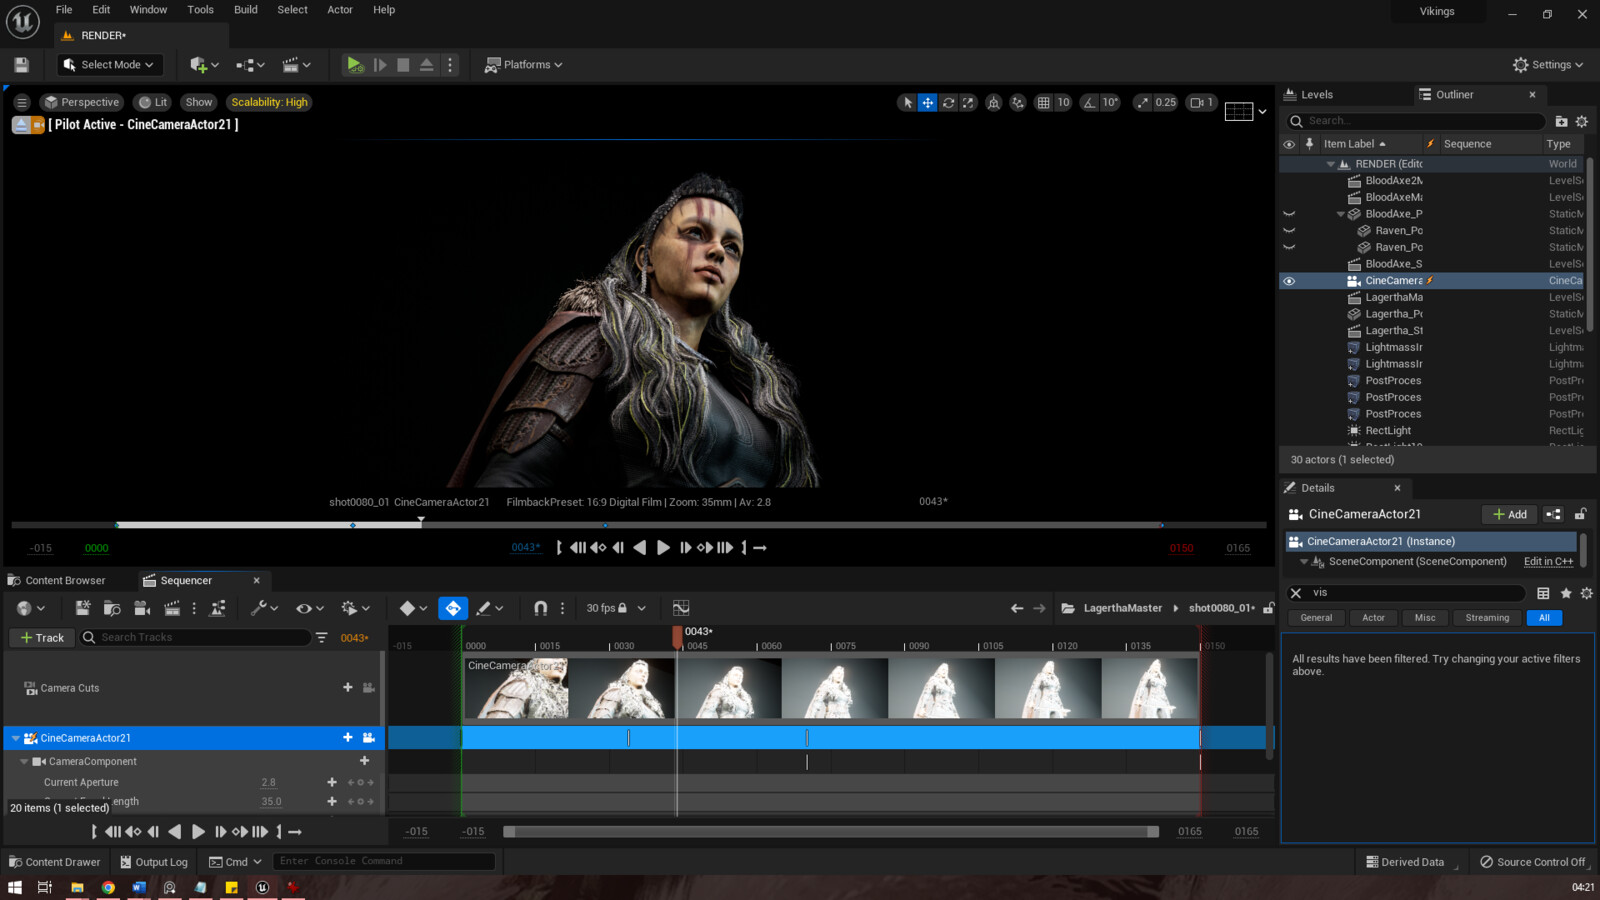Open the Settings dropdown in the main toolbar

click(x=1548, y=65)
